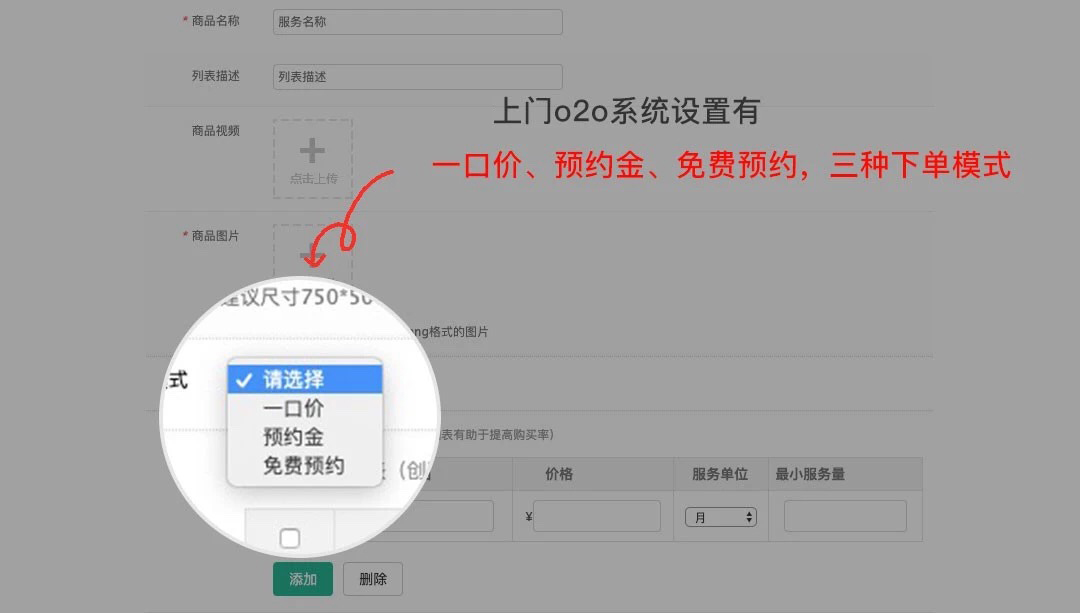The width and height of the screenshot is (1080, 613).
Task: Select the 免费预约 option
Action: [304, 465]
